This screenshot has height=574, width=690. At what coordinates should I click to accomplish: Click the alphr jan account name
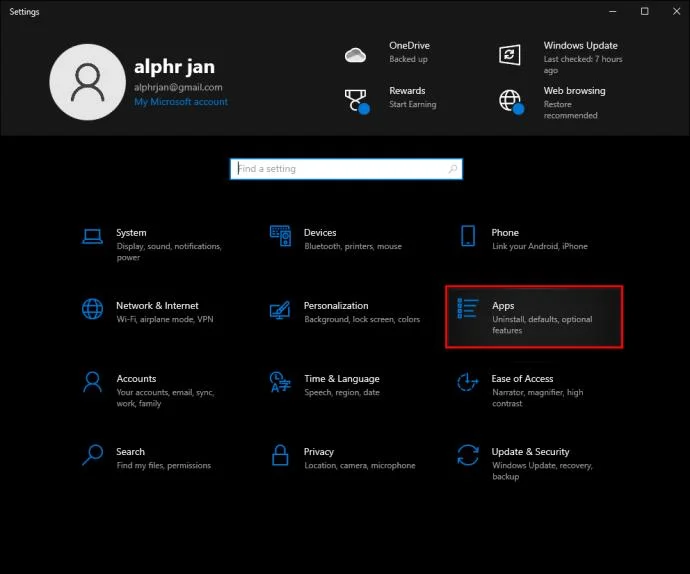click(x=175, y=67)
